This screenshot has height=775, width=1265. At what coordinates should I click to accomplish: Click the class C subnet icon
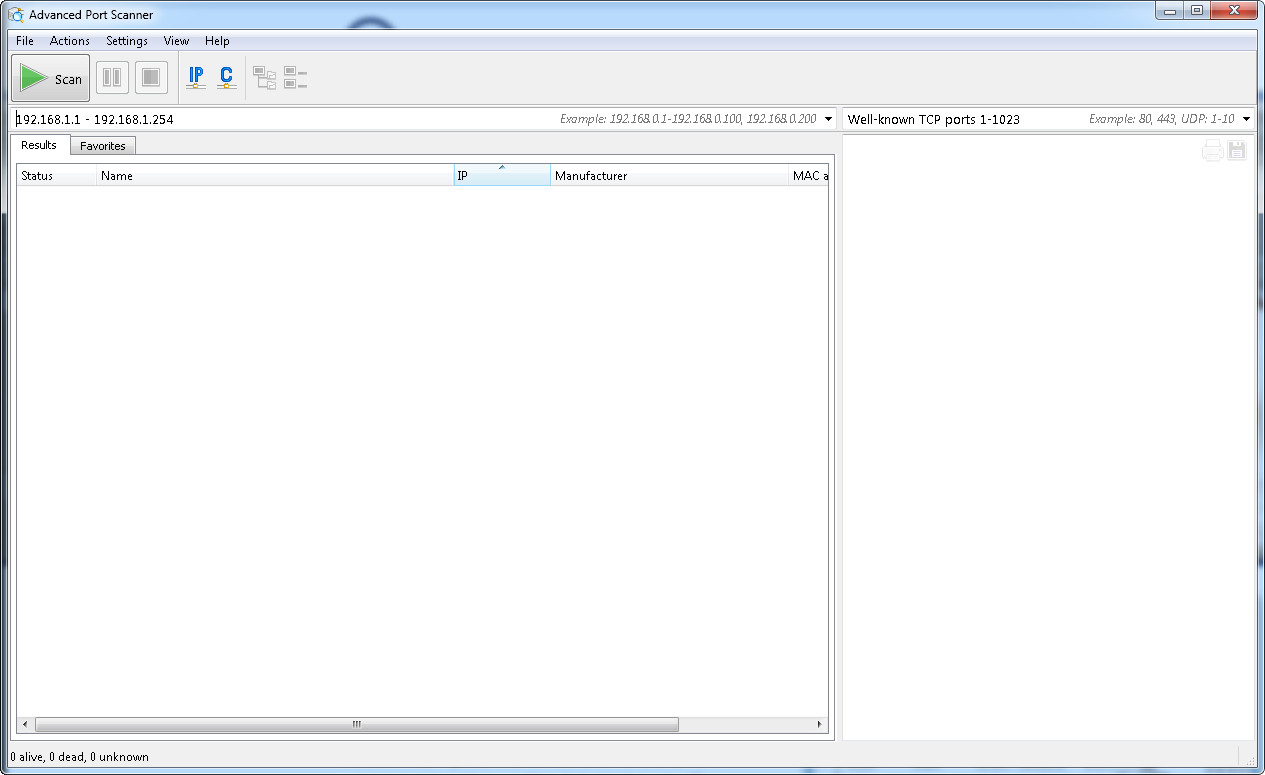click(x=226, y=77)
